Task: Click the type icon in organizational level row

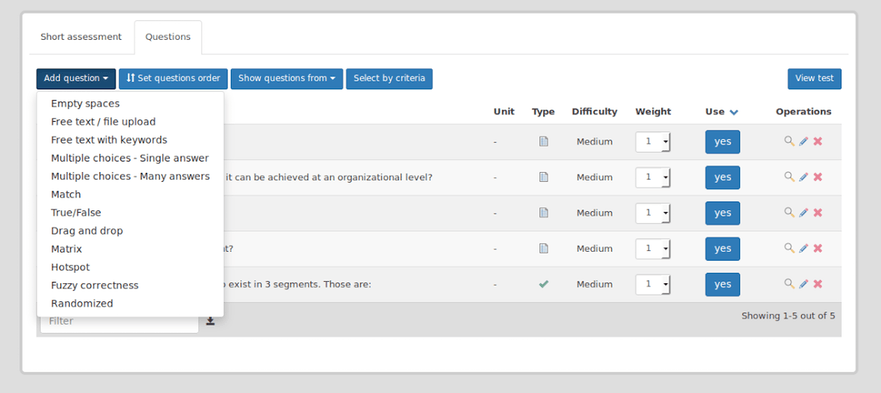Action: (x=543, y=177)
